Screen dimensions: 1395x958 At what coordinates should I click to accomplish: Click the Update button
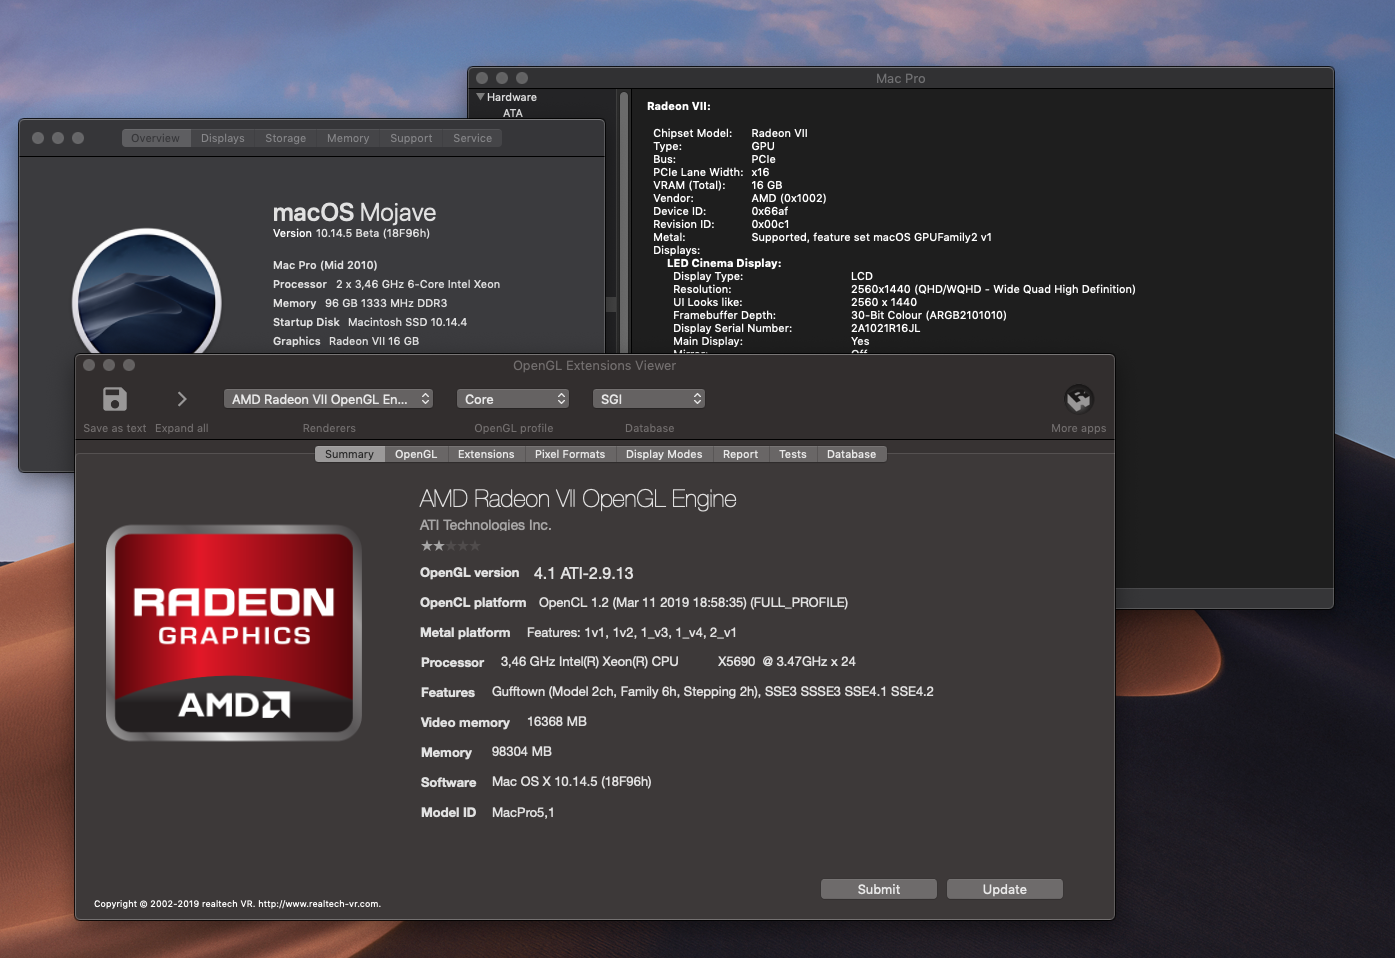click(1005, 889)
